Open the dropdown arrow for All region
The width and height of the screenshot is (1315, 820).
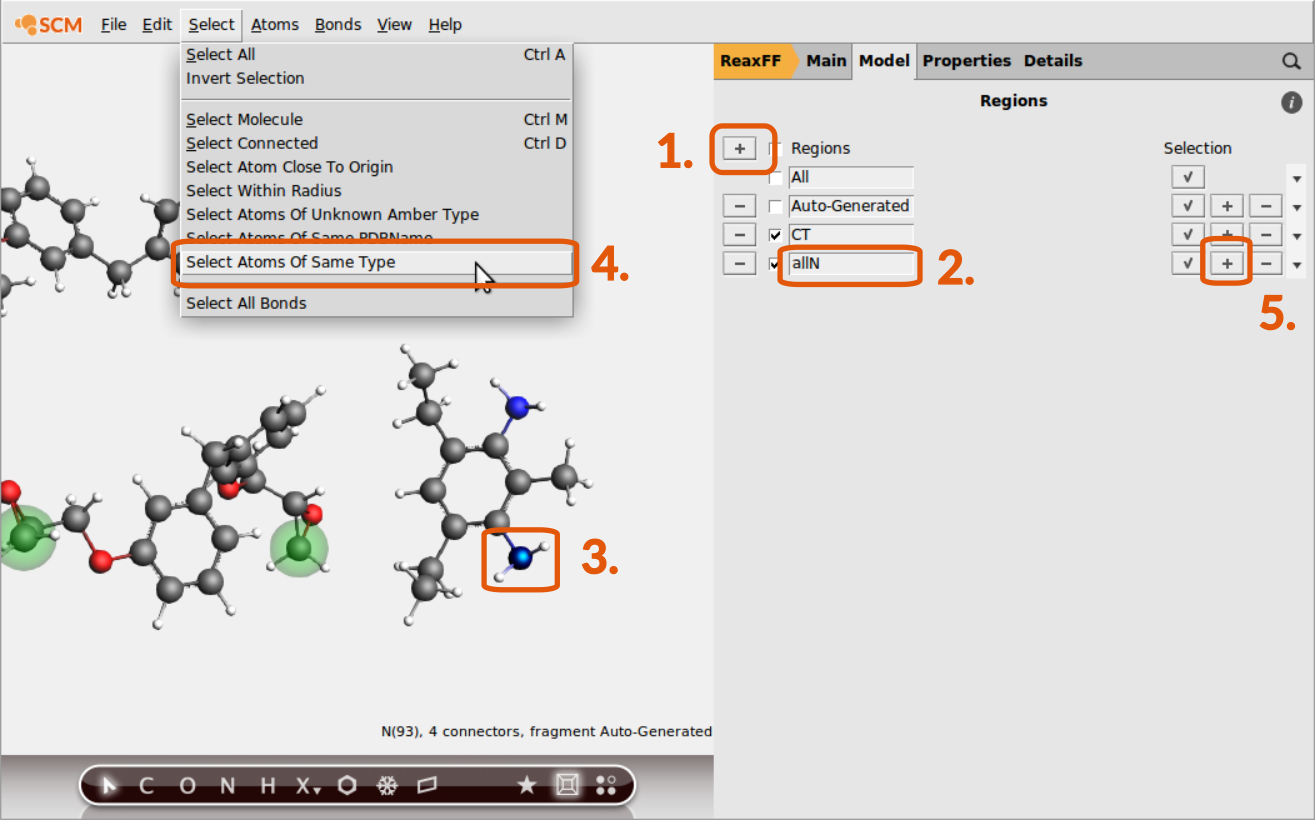[1297, 179]
